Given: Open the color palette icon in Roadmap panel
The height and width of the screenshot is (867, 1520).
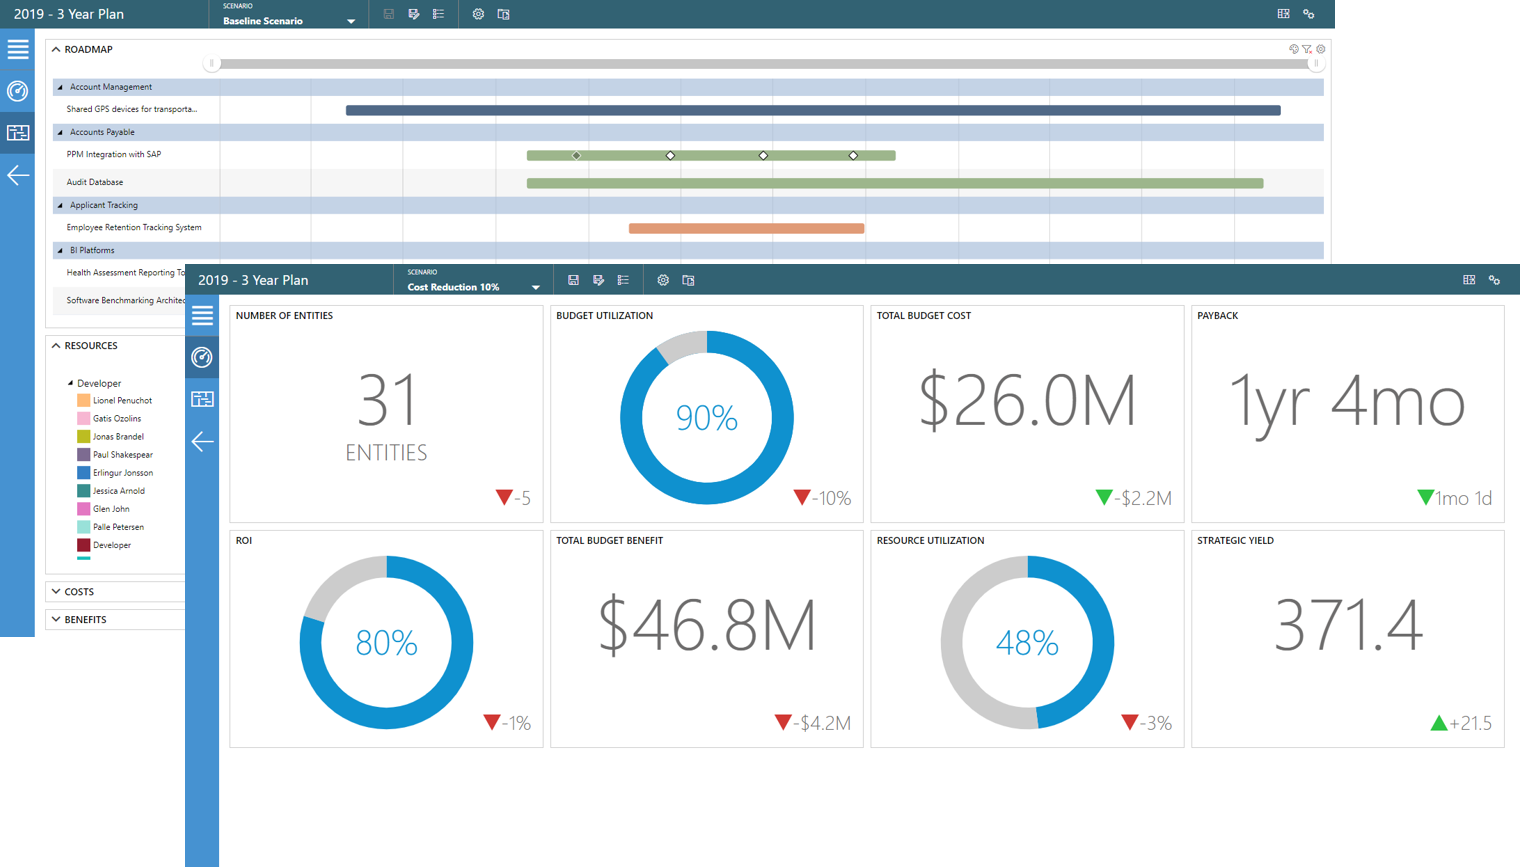Looking at the screenshot, I should [x=1293, y=48].
